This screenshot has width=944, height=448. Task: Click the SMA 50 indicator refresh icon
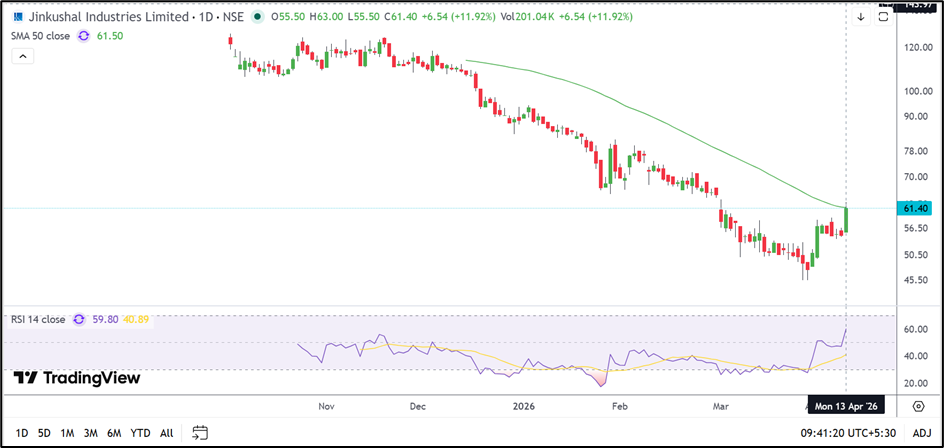(83, 35)
